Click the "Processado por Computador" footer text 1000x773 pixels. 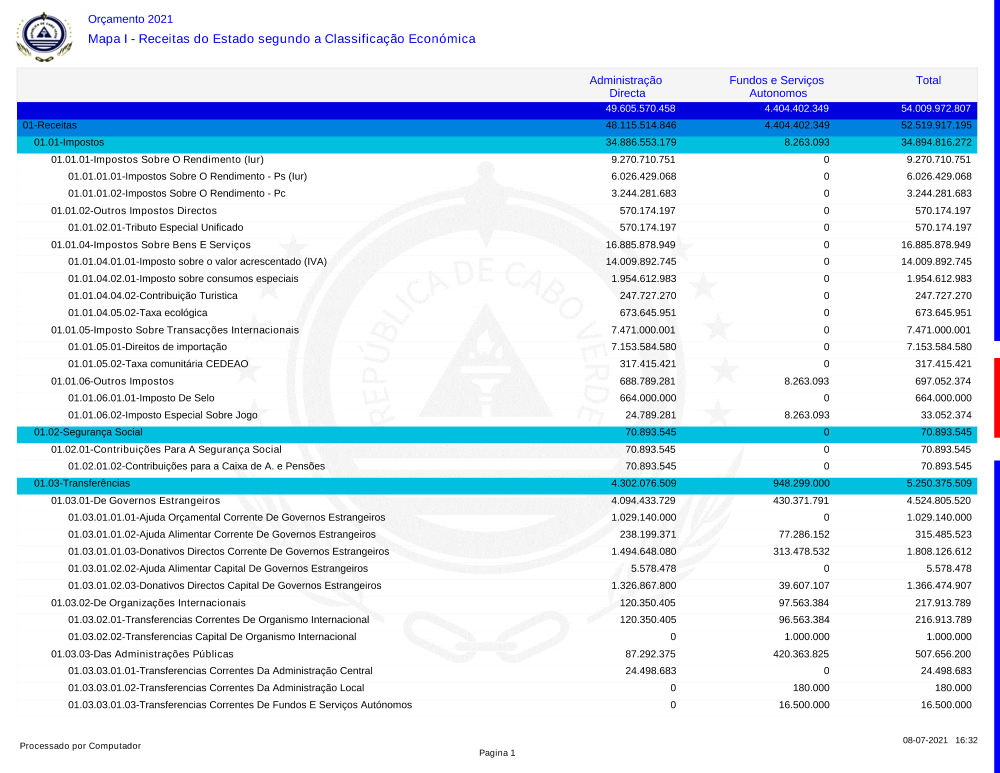[80, 746]
